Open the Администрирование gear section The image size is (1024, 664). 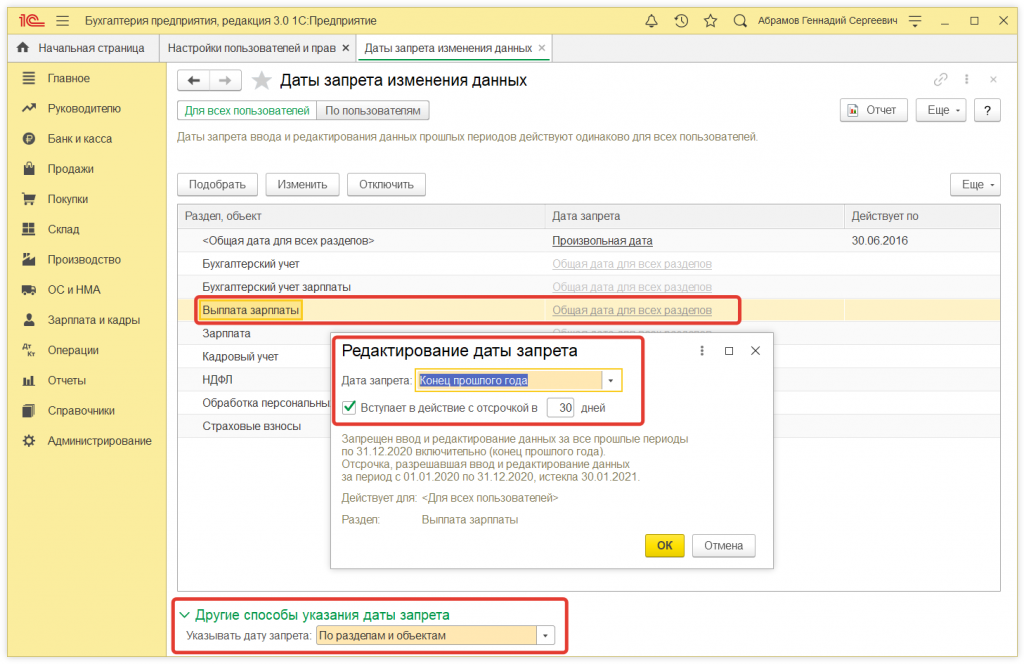(x=99, y=441)
